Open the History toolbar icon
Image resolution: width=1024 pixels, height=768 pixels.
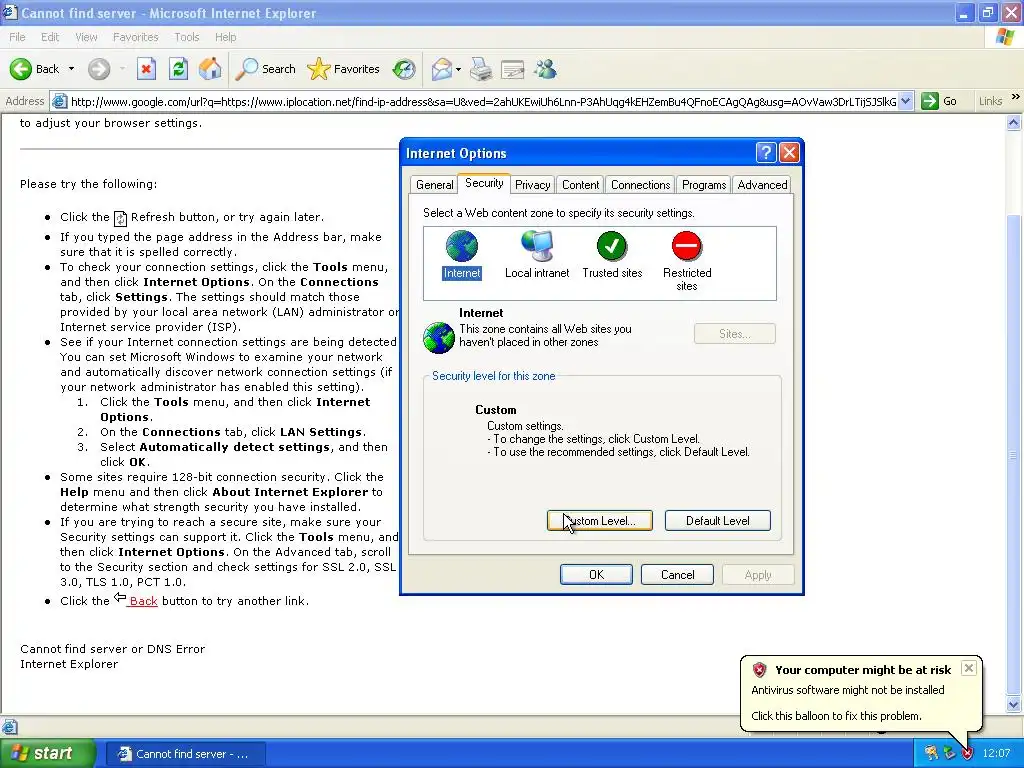(404, 69)
